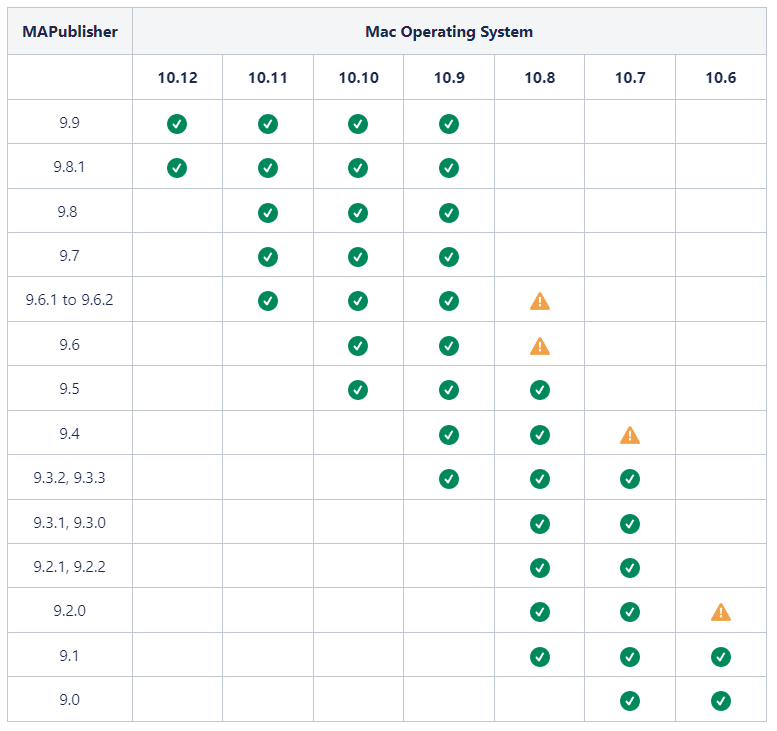The width and height of the screenshot is (777, 731).
Task: Click the check for 9.3.2, 9.3.3 on 10.7
Action: tap(630, 479)
